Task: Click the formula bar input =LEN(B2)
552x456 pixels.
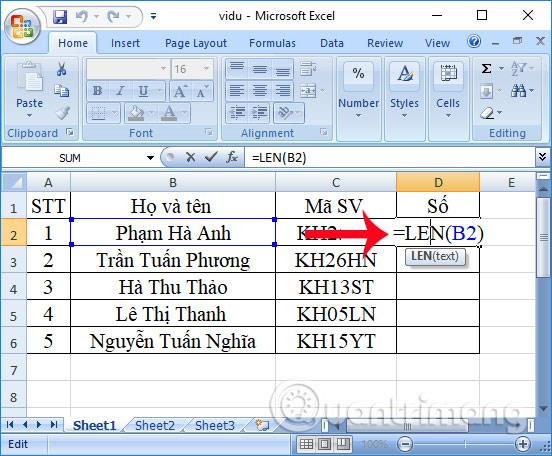Action: [x=389, y=157]
